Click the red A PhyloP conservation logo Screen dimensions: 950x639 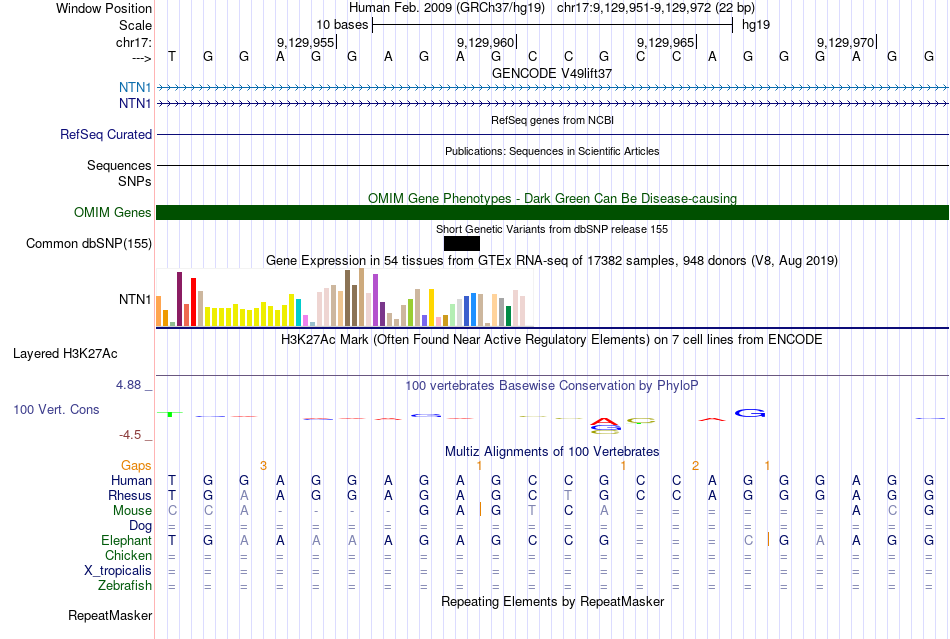coord(604,421)
